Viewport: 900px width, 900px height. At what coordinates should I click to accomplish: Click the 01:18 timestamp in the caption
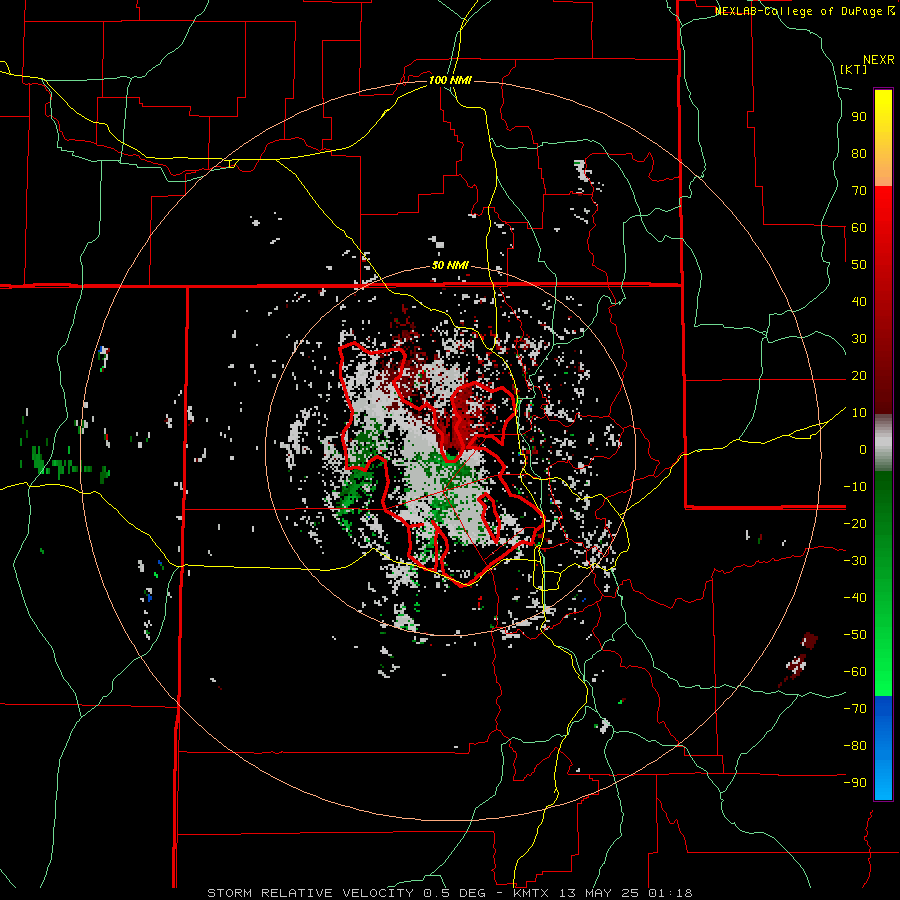[670, 893]
